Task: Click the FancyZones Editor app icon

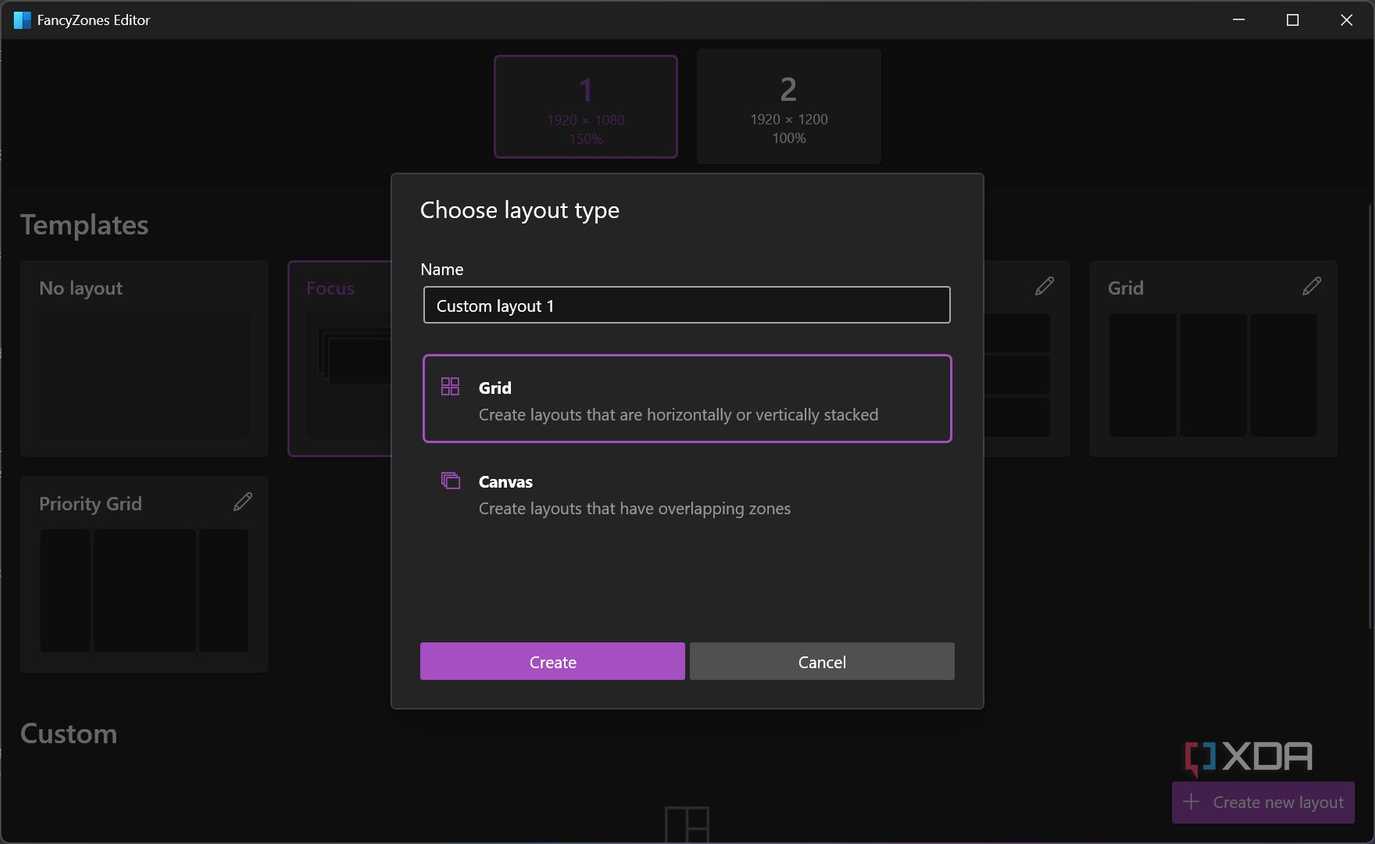Action: pos(22,20)
